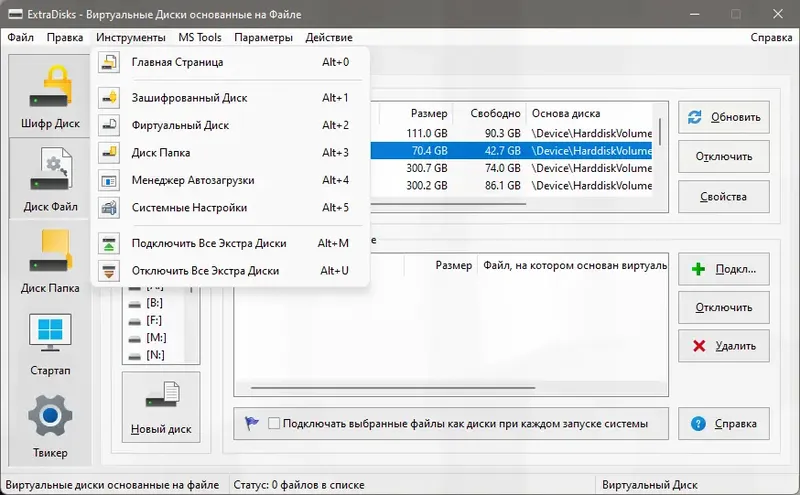Choose Главная Страница Alt+0 menu entry
This screenshot has height=495, width=800.
tap(230, 62)
